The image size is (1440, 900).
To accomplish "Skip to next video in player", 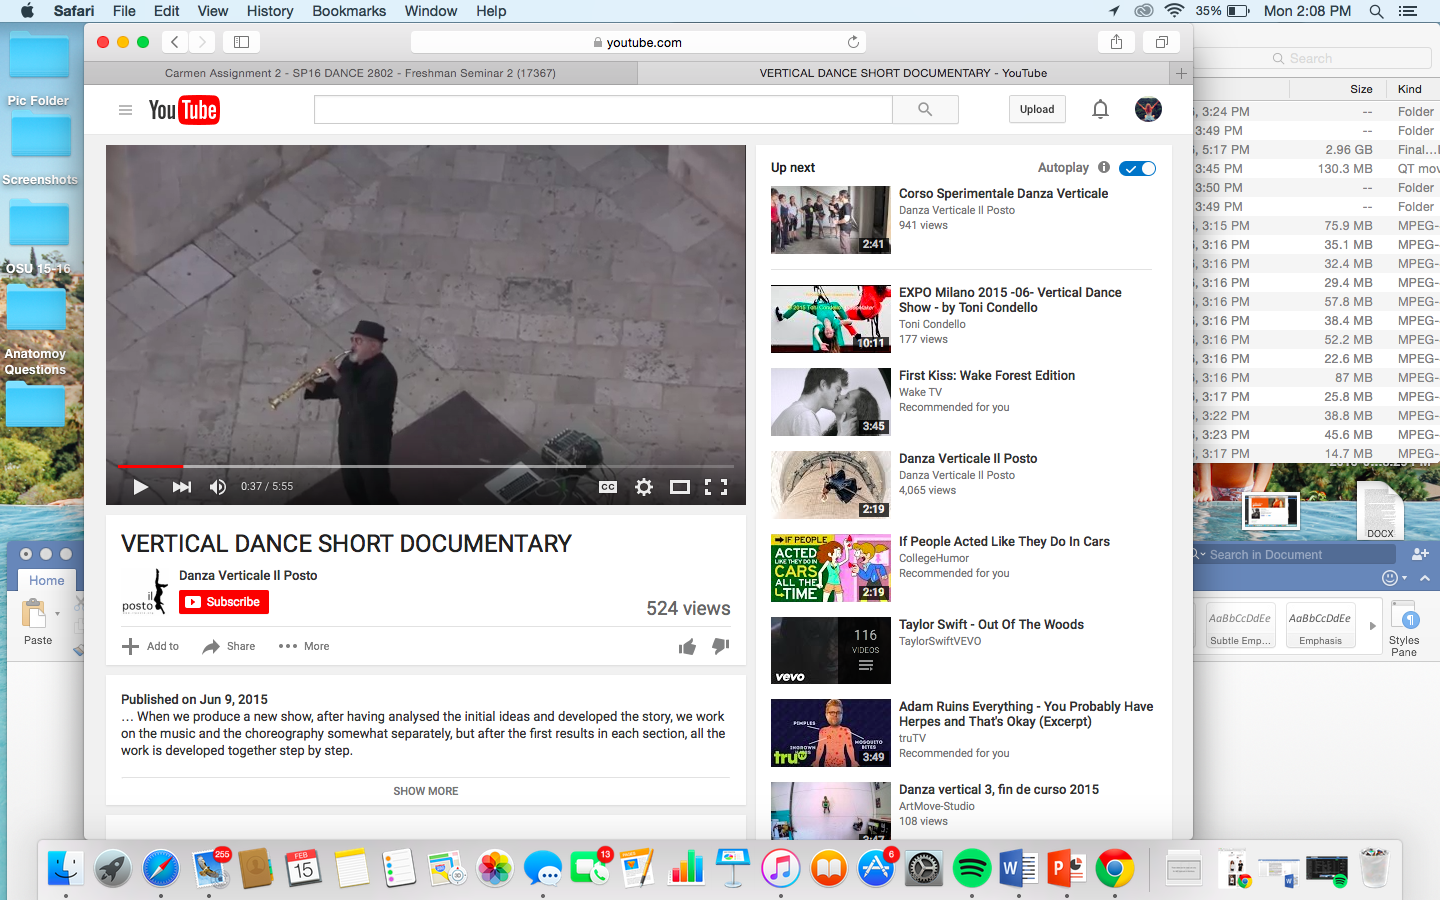I will (181, 487).
